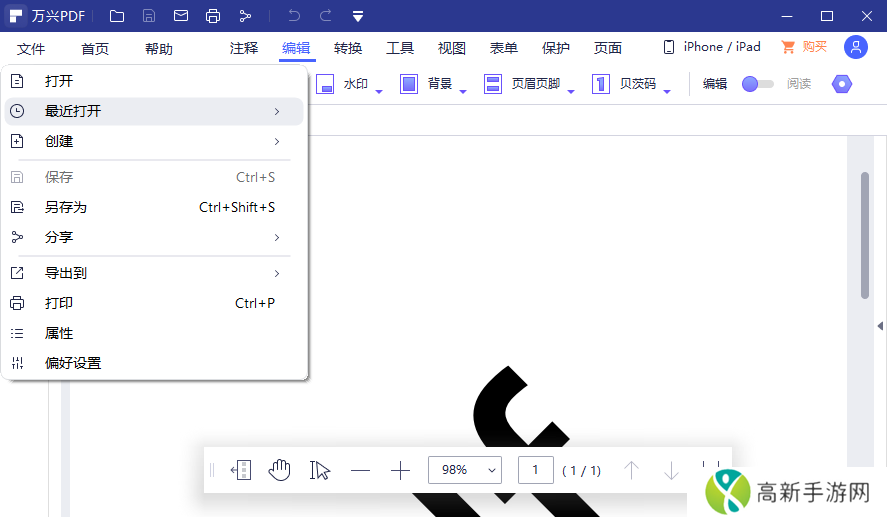The width and height of the screenshot is (887, 517).
Task: Click the vertical scrollbar thumb
Action: (x=865, y=235)
